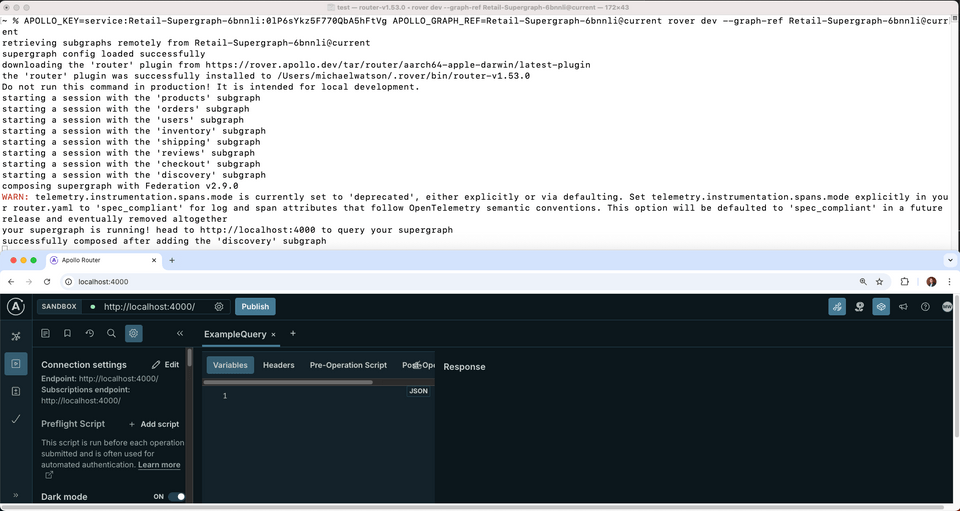Open the Explorer page in the left rail
Screen dimensions: 960x511
pos(16,364)
